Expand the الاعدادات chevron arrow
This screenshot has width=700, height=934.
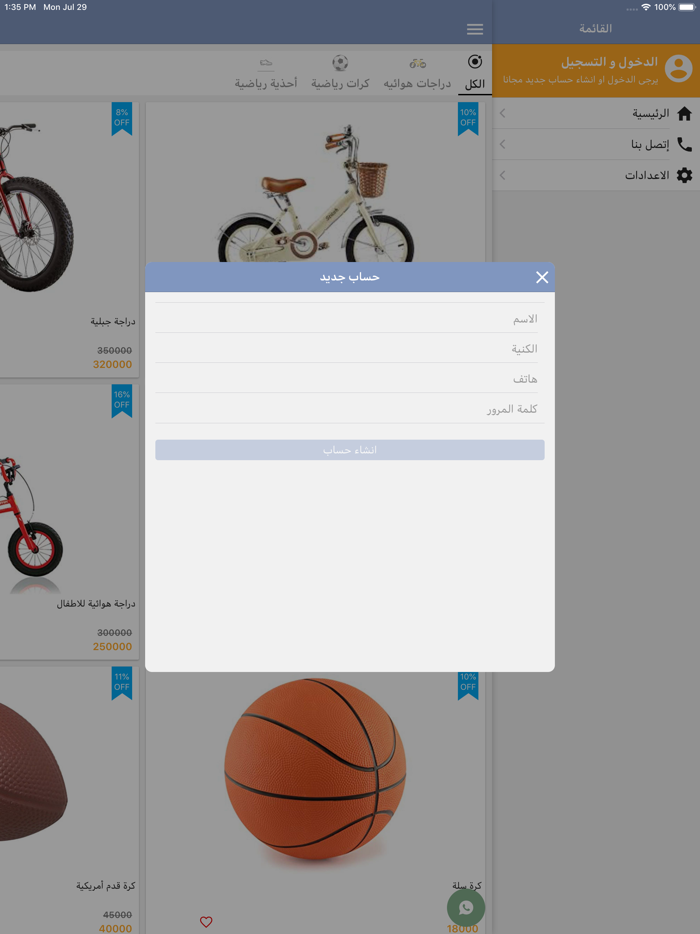tap(503, 176)
